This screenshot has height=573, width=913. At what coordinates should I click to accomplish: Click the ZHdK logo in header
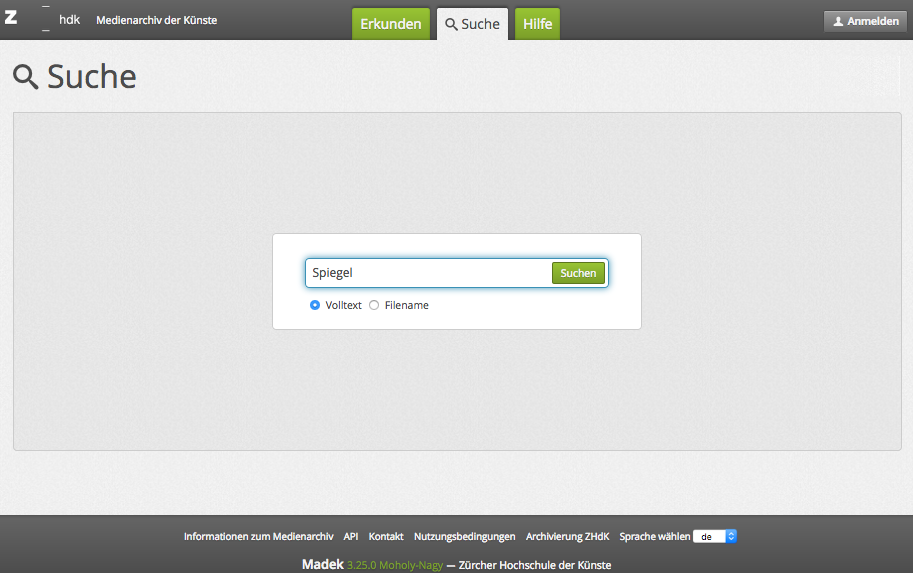click(42, 20)
